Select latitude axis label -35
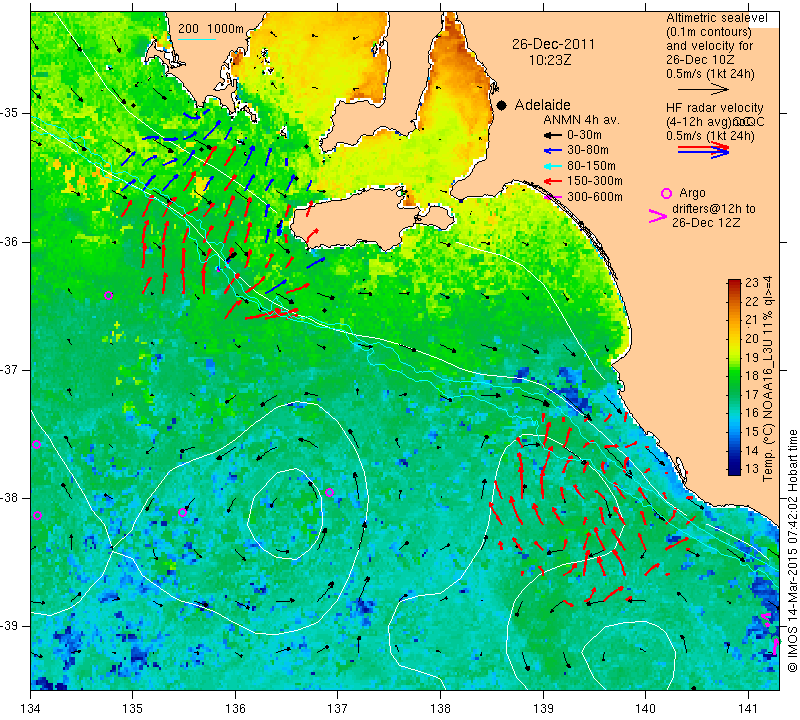Image resolution: width=800 pixels, height=720 pixels. (x=9, y=113)
